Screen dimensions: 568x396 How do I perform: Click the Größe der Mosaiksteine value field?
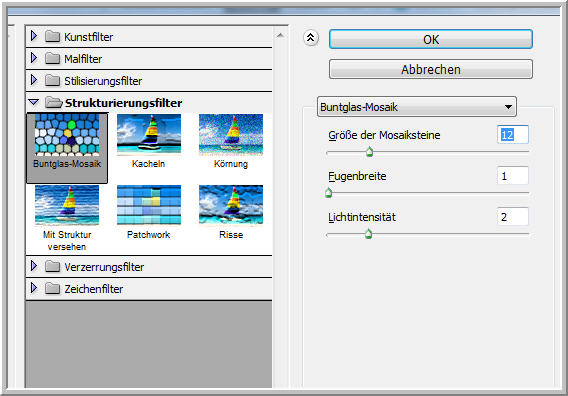tap(513, 135)
